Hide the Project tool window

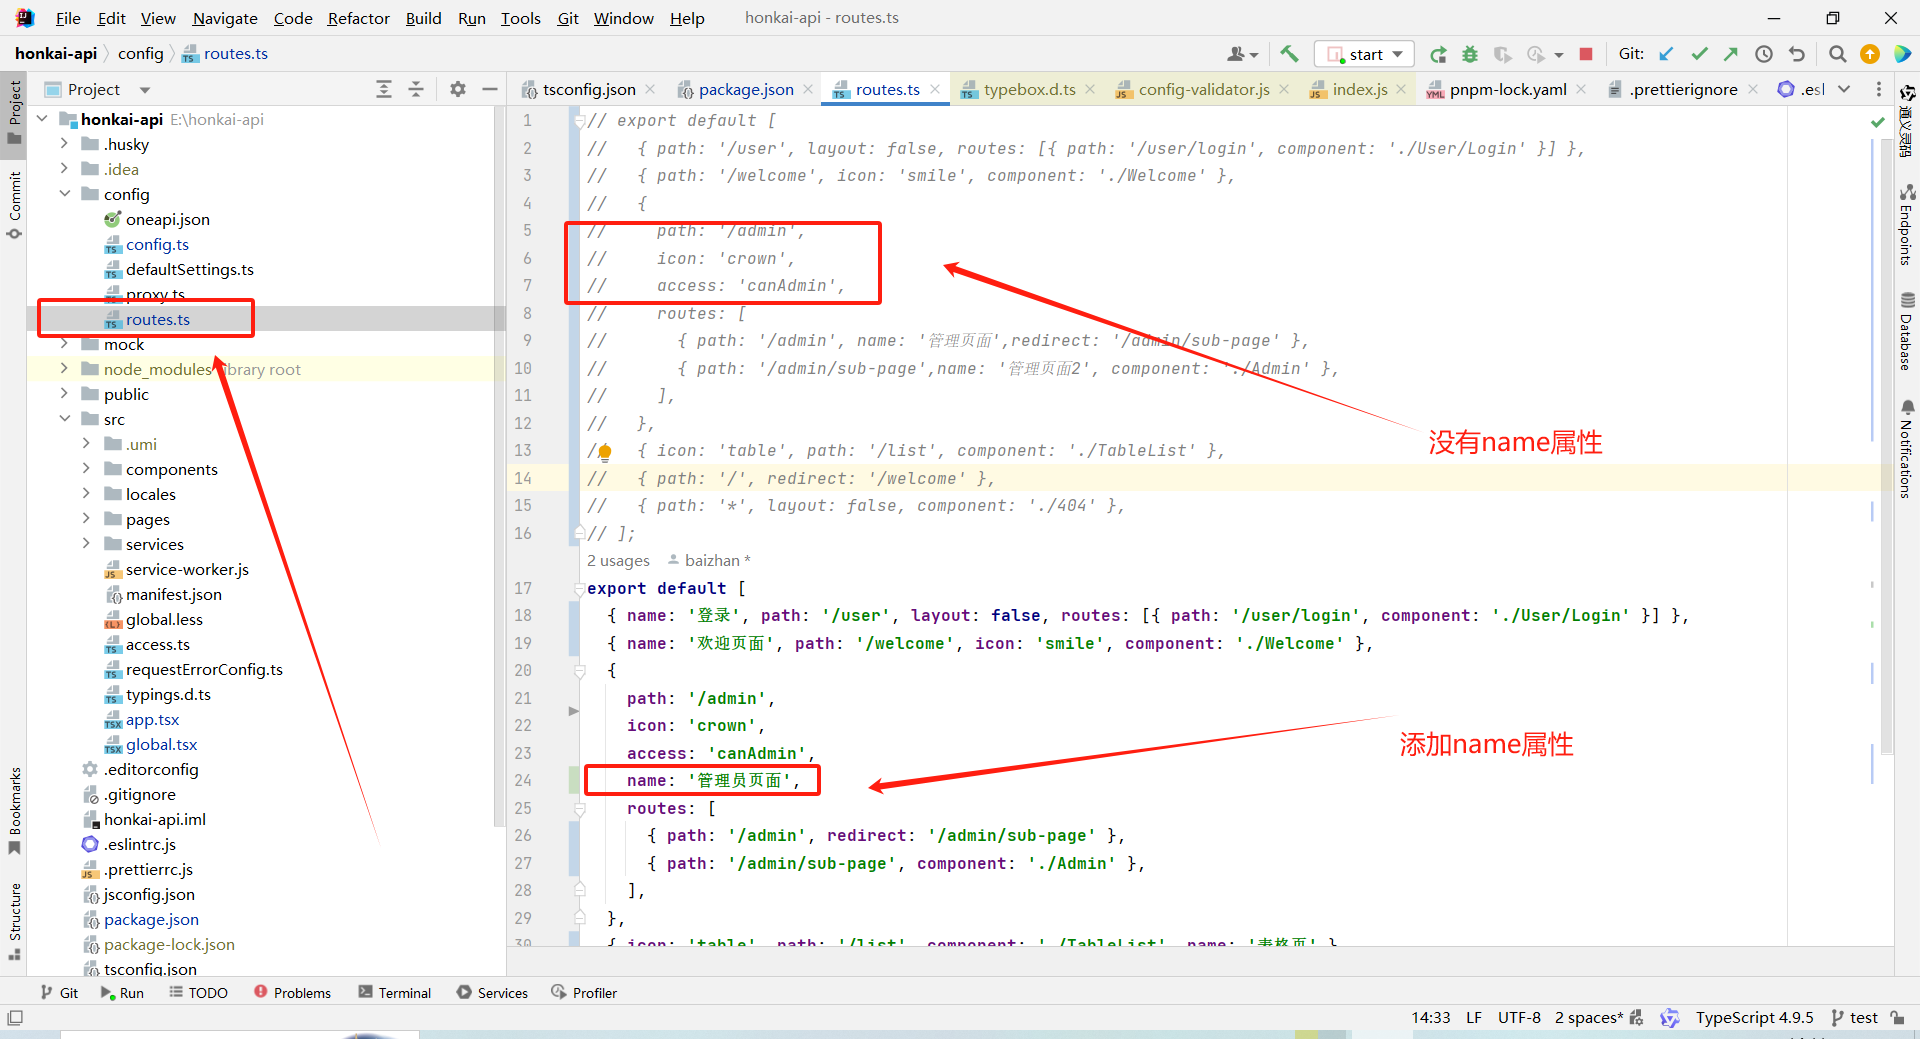click(490, 89)
